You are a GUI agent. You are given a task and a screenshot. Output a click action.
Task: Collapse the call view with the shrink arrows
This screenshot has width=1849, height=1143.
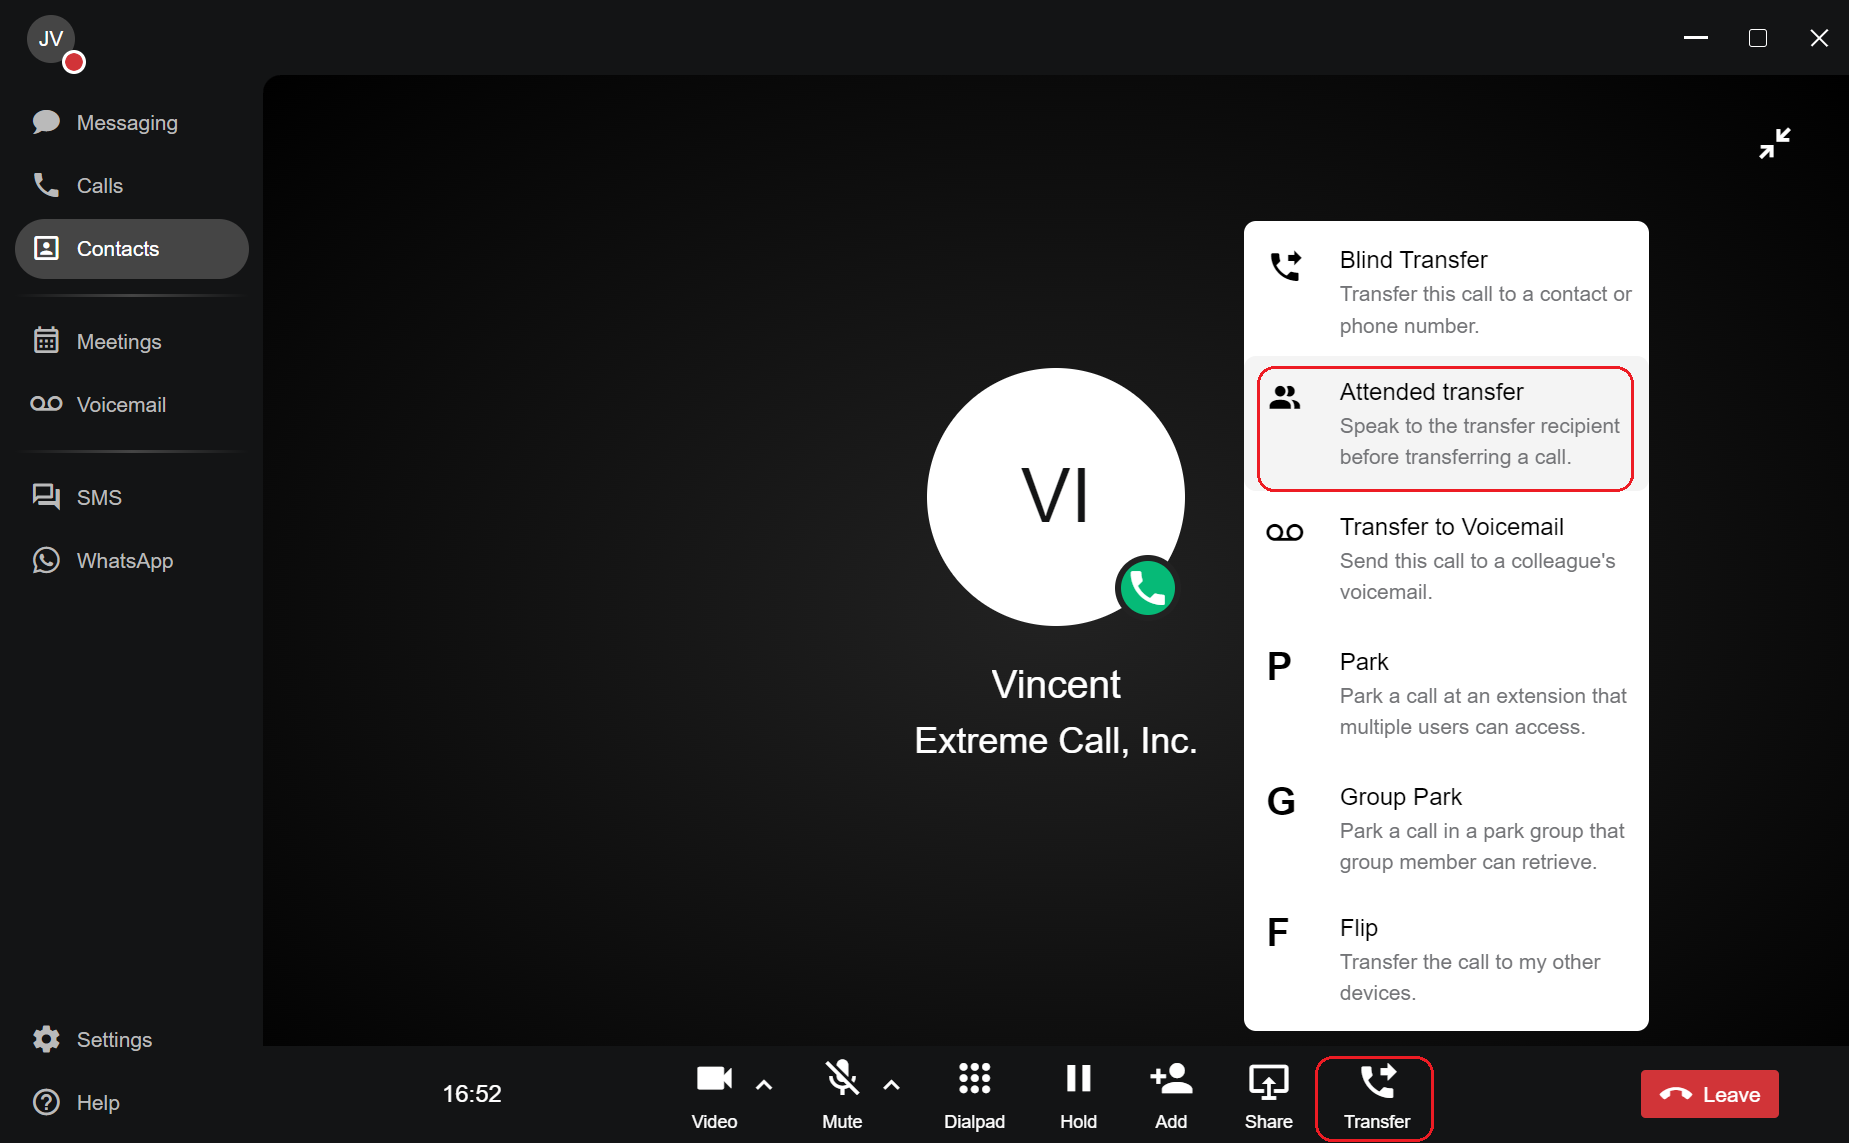pos(1774,144)
